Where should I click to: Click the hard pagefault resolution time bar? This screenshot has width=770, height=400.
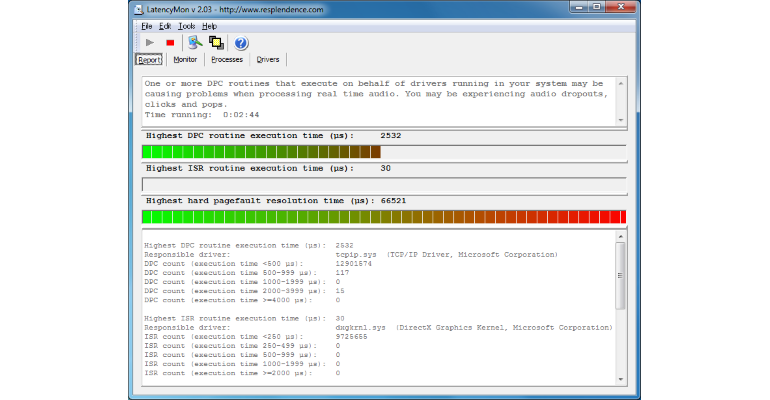point(384,217)
